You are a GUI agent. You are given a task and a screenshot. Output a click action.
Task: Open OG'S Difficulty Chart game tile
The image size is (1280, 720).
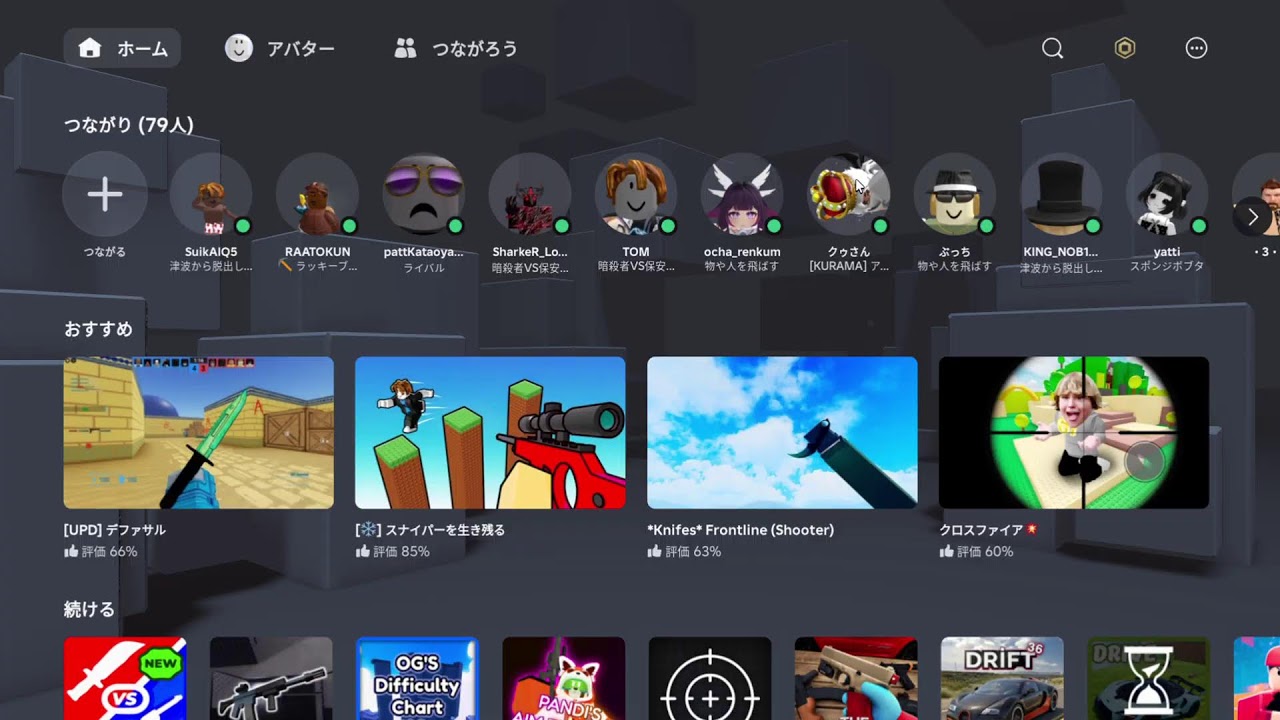417,679
